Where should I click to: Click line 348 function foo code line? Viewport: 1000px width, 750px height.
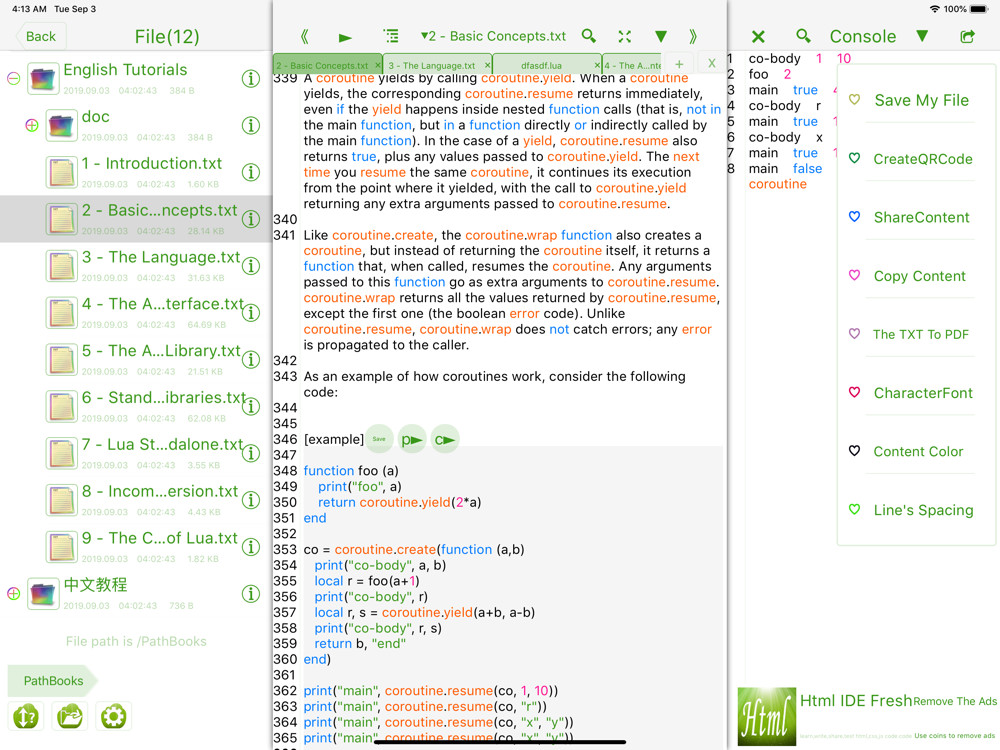click(x=351, y=471)
